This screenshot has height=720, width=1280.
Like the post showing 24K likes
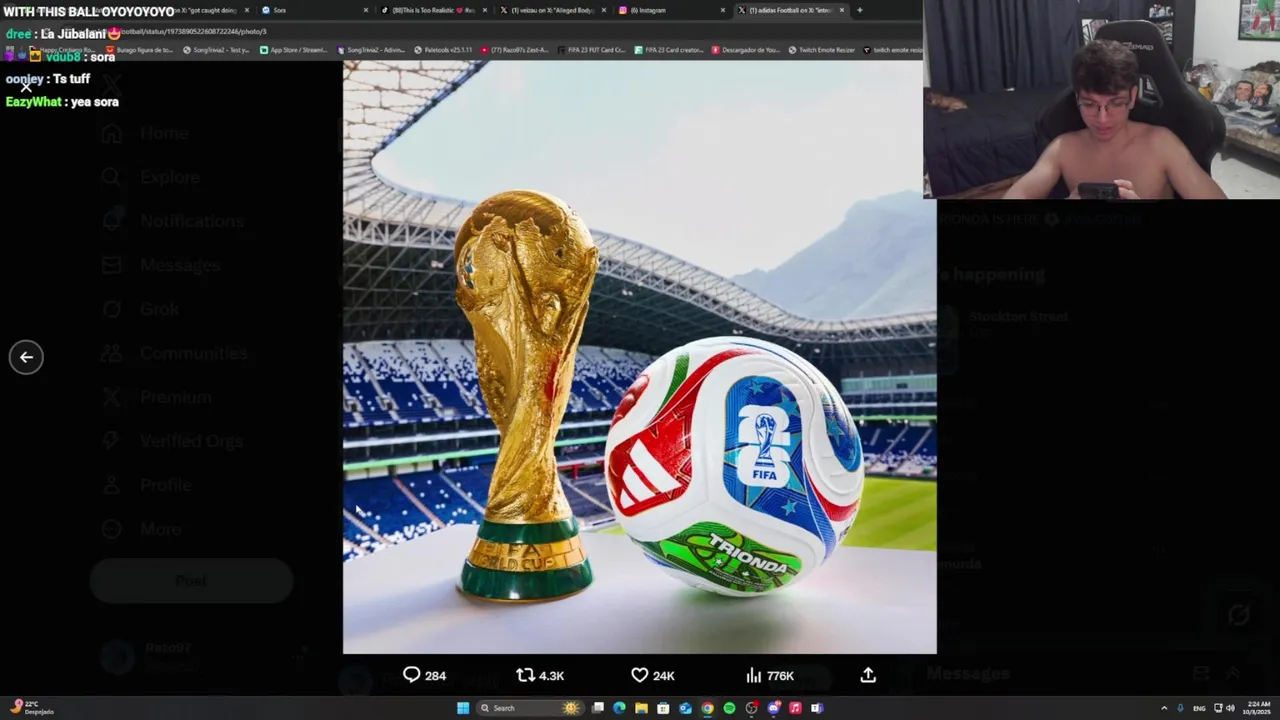click(x=653, y=676)
